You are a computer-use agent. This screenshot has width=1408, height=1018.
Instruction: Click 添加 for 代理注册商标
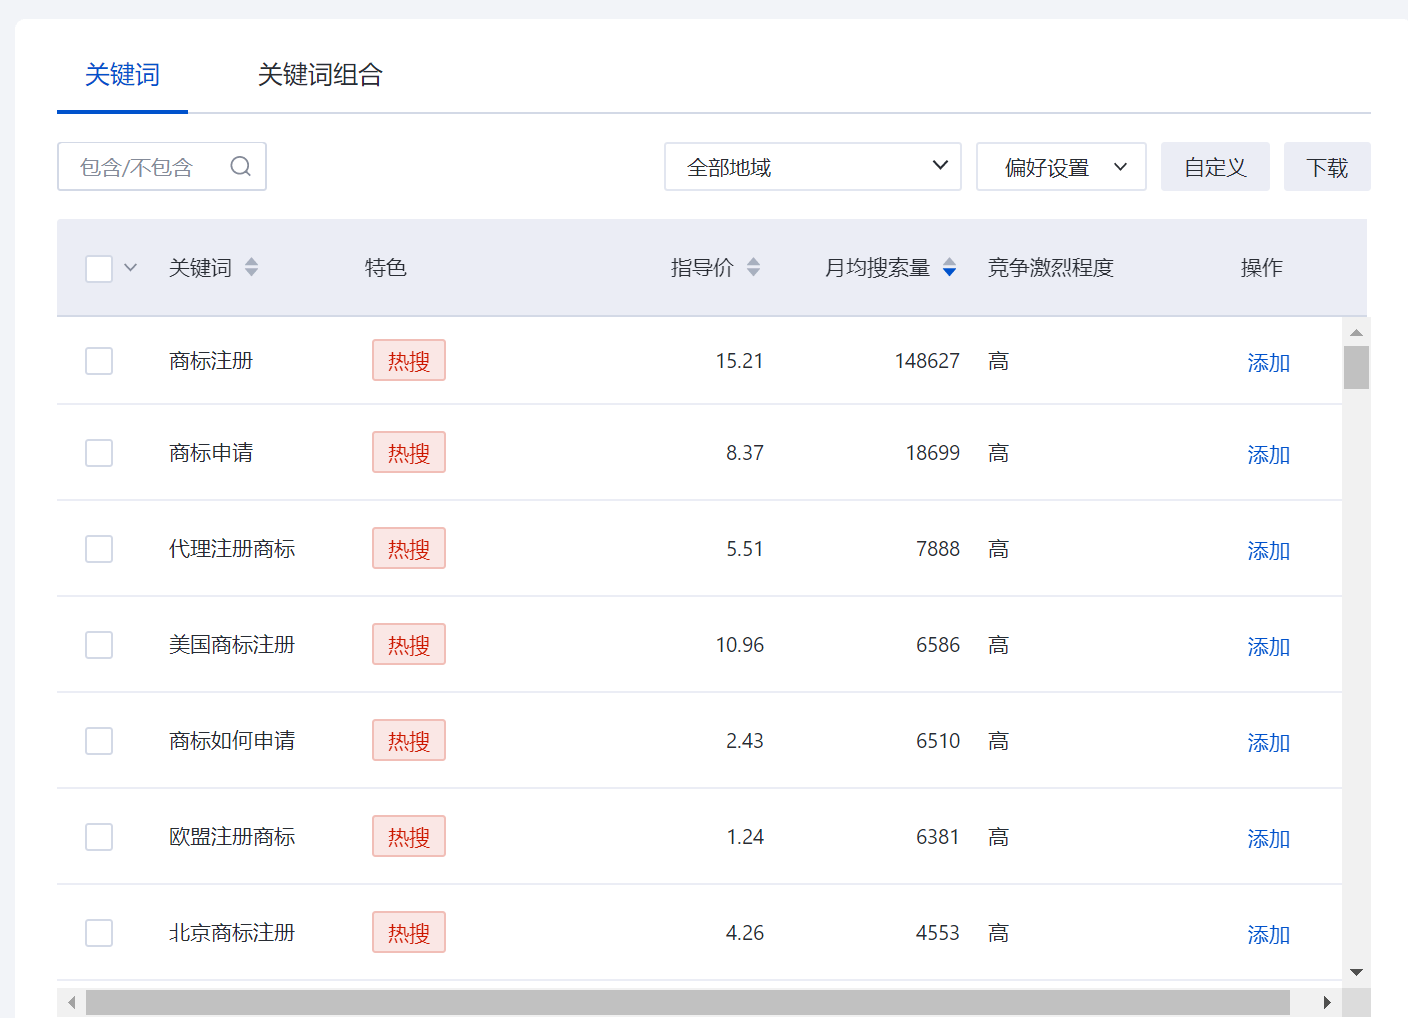coord(1268,550)
